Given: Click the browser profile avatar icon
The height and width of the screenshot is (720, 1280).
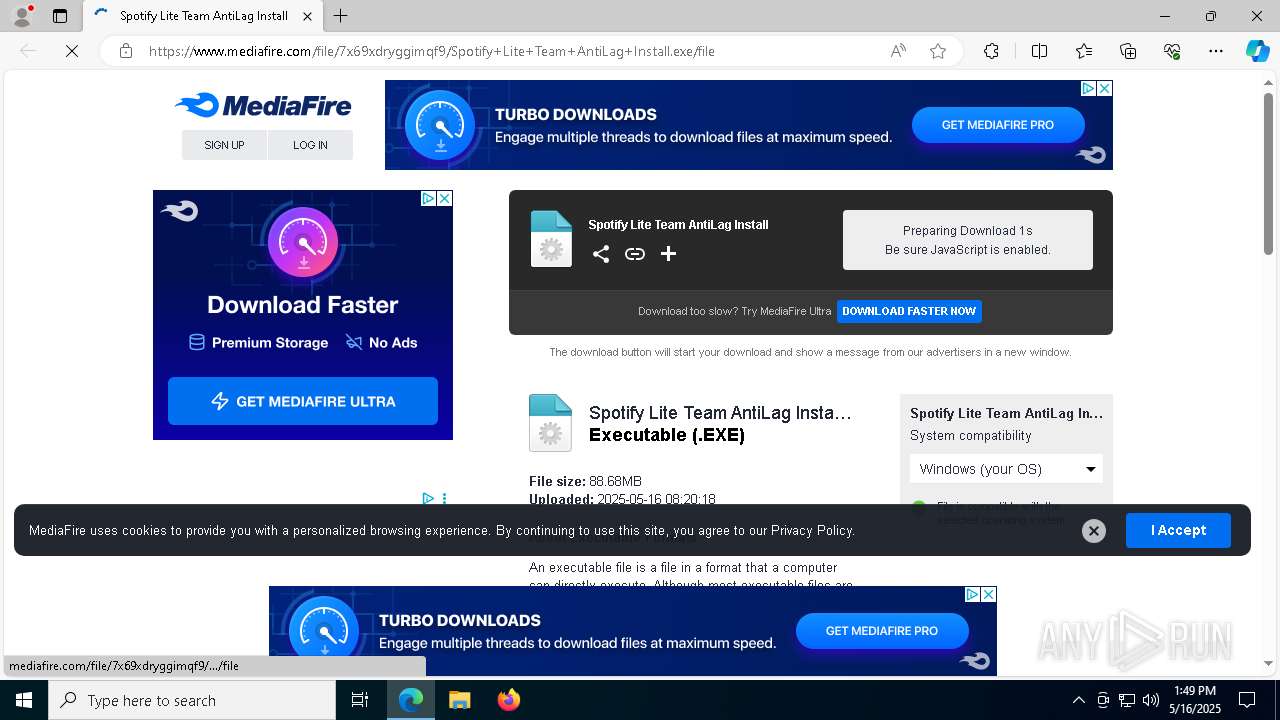Looking at the screenshot, I should (22, 16).
